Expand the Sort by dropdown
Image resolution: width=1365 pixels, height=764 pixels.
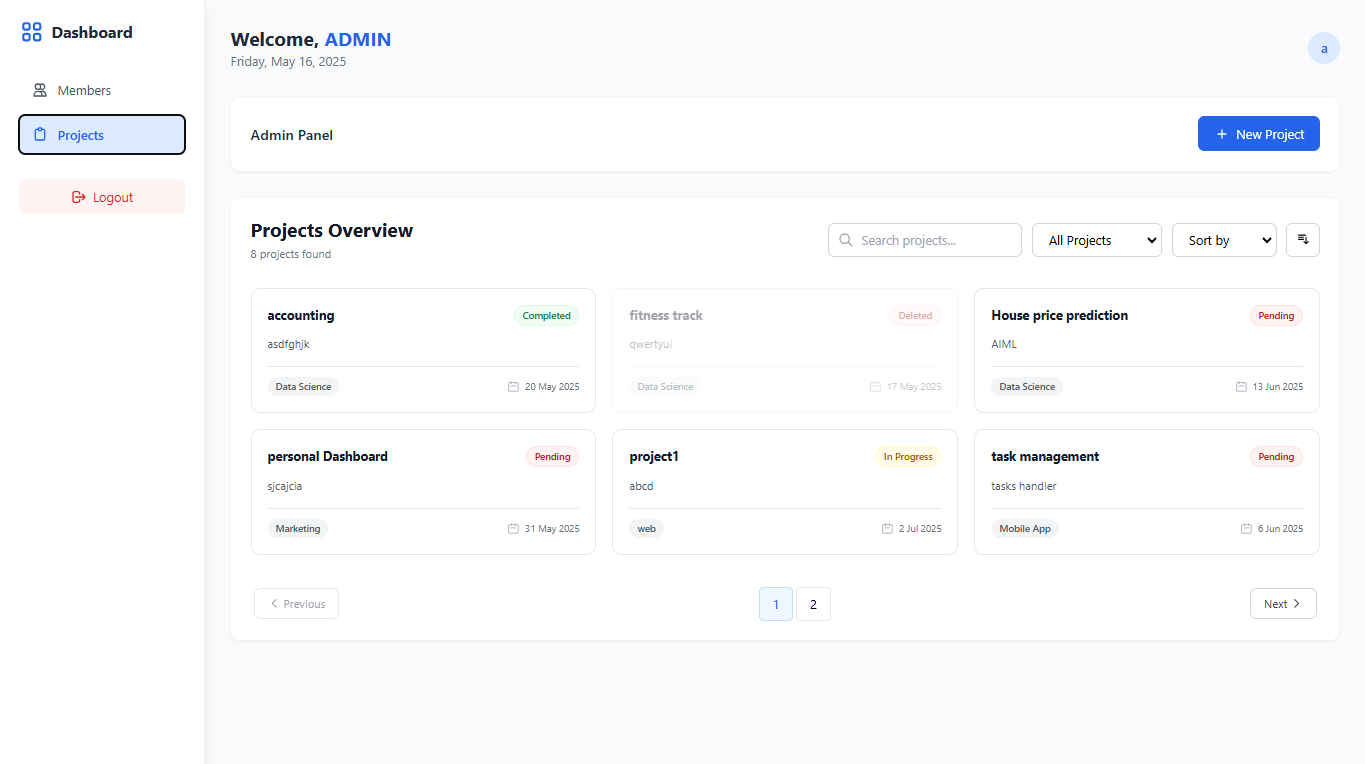[x=1223, y=240]
